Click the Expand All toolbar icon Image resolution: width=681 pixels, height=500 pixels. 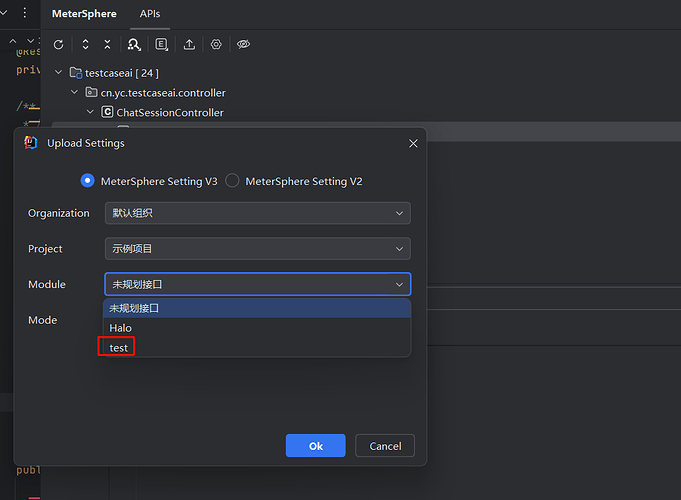(85, 45)
